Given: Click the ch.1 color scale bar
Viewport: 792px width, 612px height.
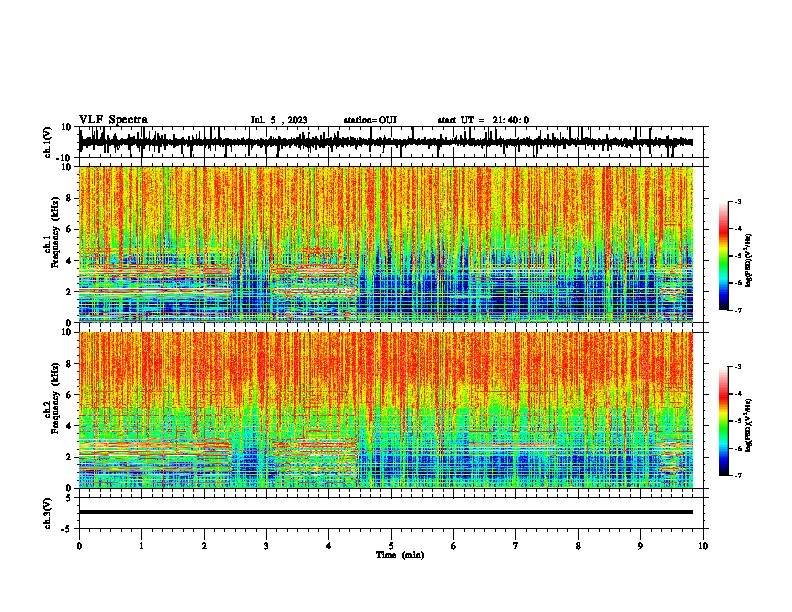Looking at the screenshot, I should click(724, 256).
